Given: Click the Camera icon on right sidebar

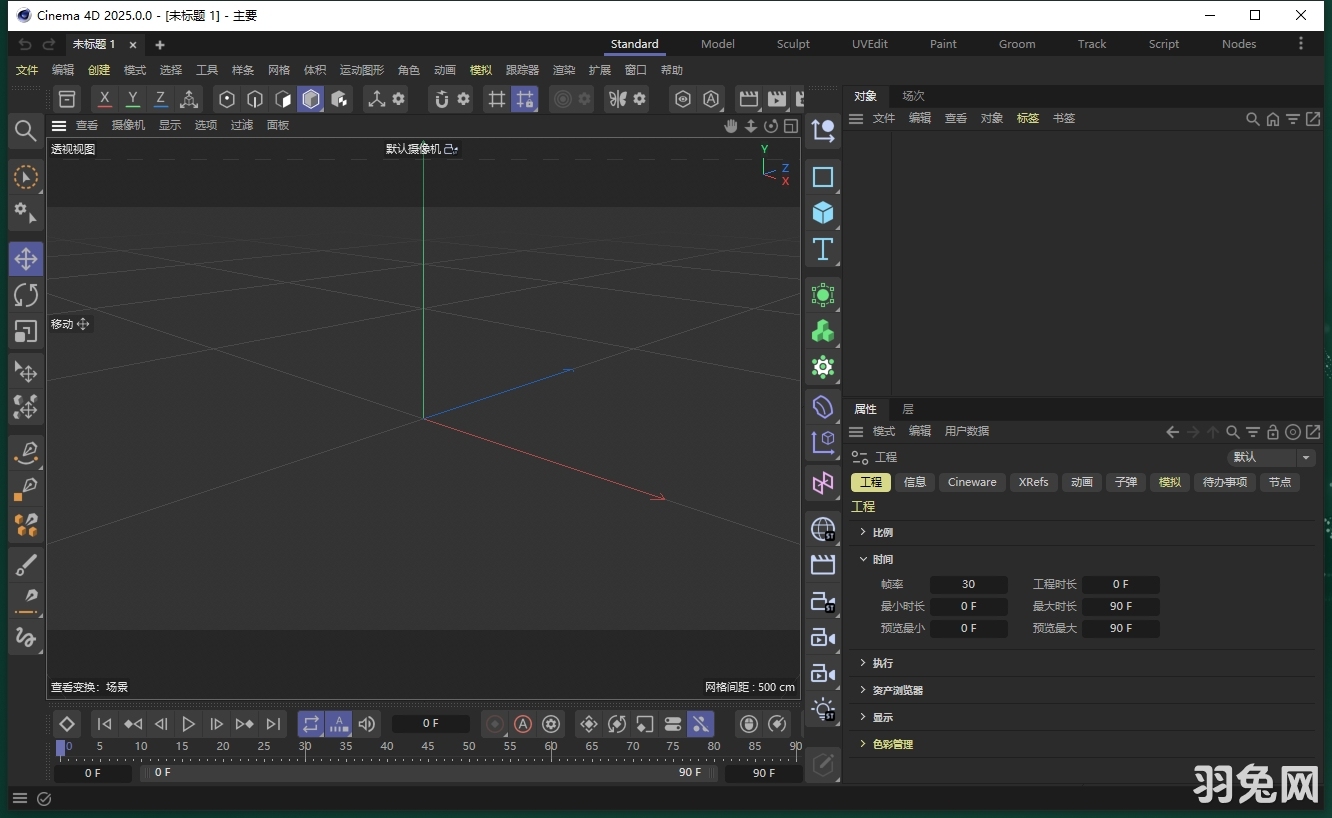Looking at the screenshot, I should [x=822, y=637].
